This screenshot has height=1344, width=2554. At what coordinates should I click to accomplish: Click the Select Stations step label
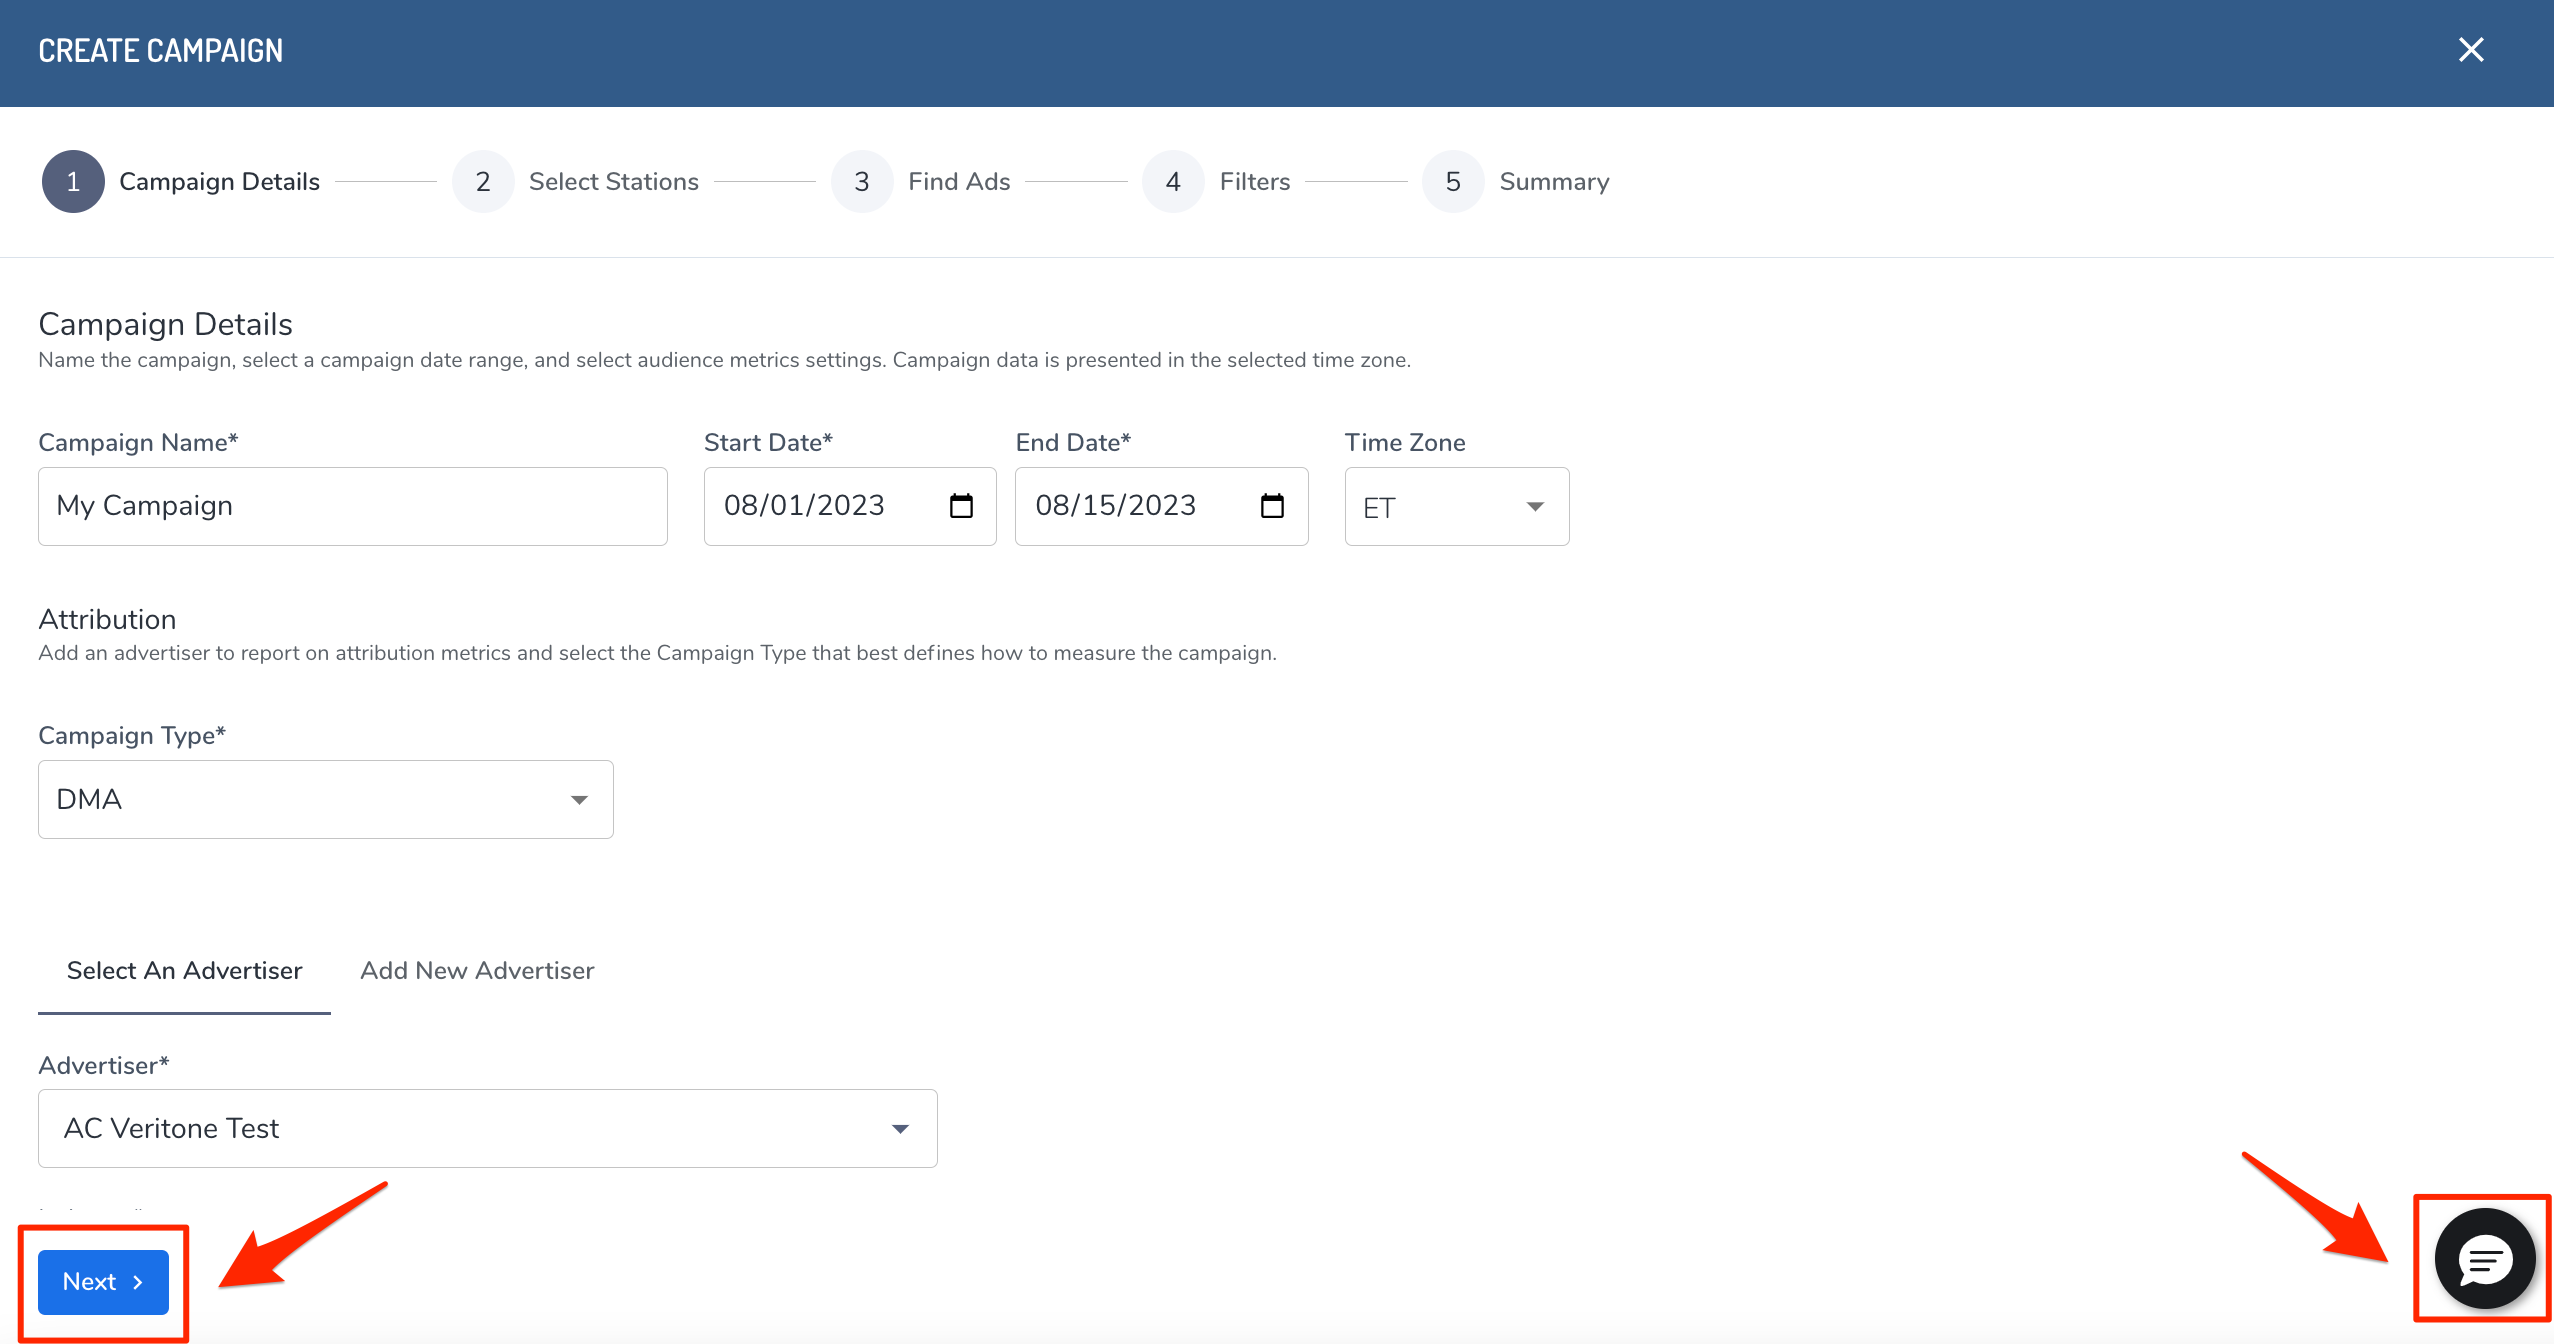[613, 182]
